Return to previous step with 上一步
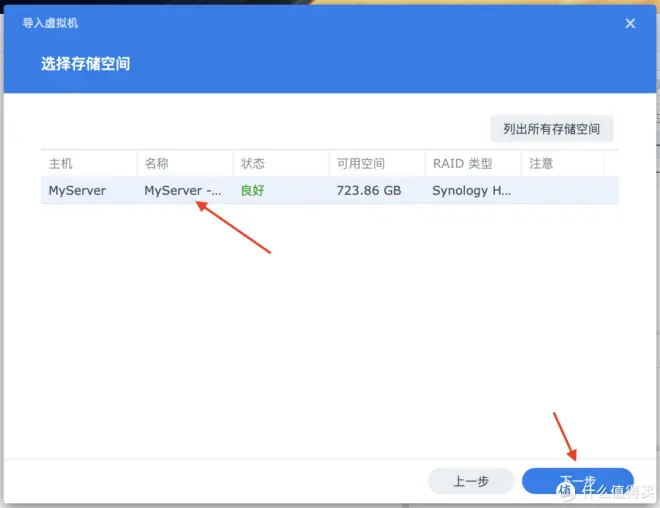The height and width of the screenshot is (508, 660). point(471,481)
